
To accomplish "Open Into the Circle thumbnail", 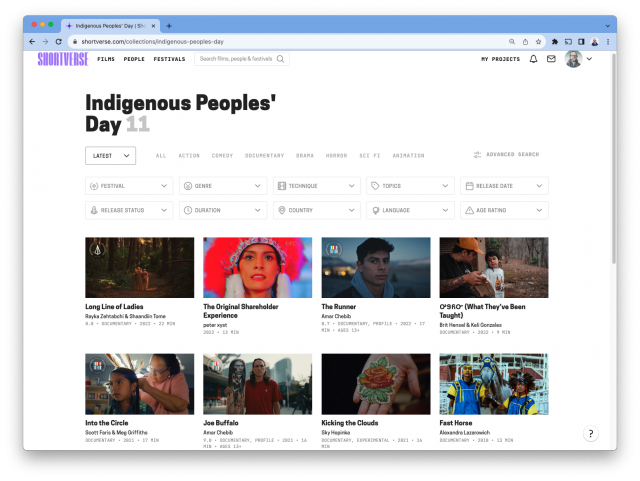I will pos(140,384).
